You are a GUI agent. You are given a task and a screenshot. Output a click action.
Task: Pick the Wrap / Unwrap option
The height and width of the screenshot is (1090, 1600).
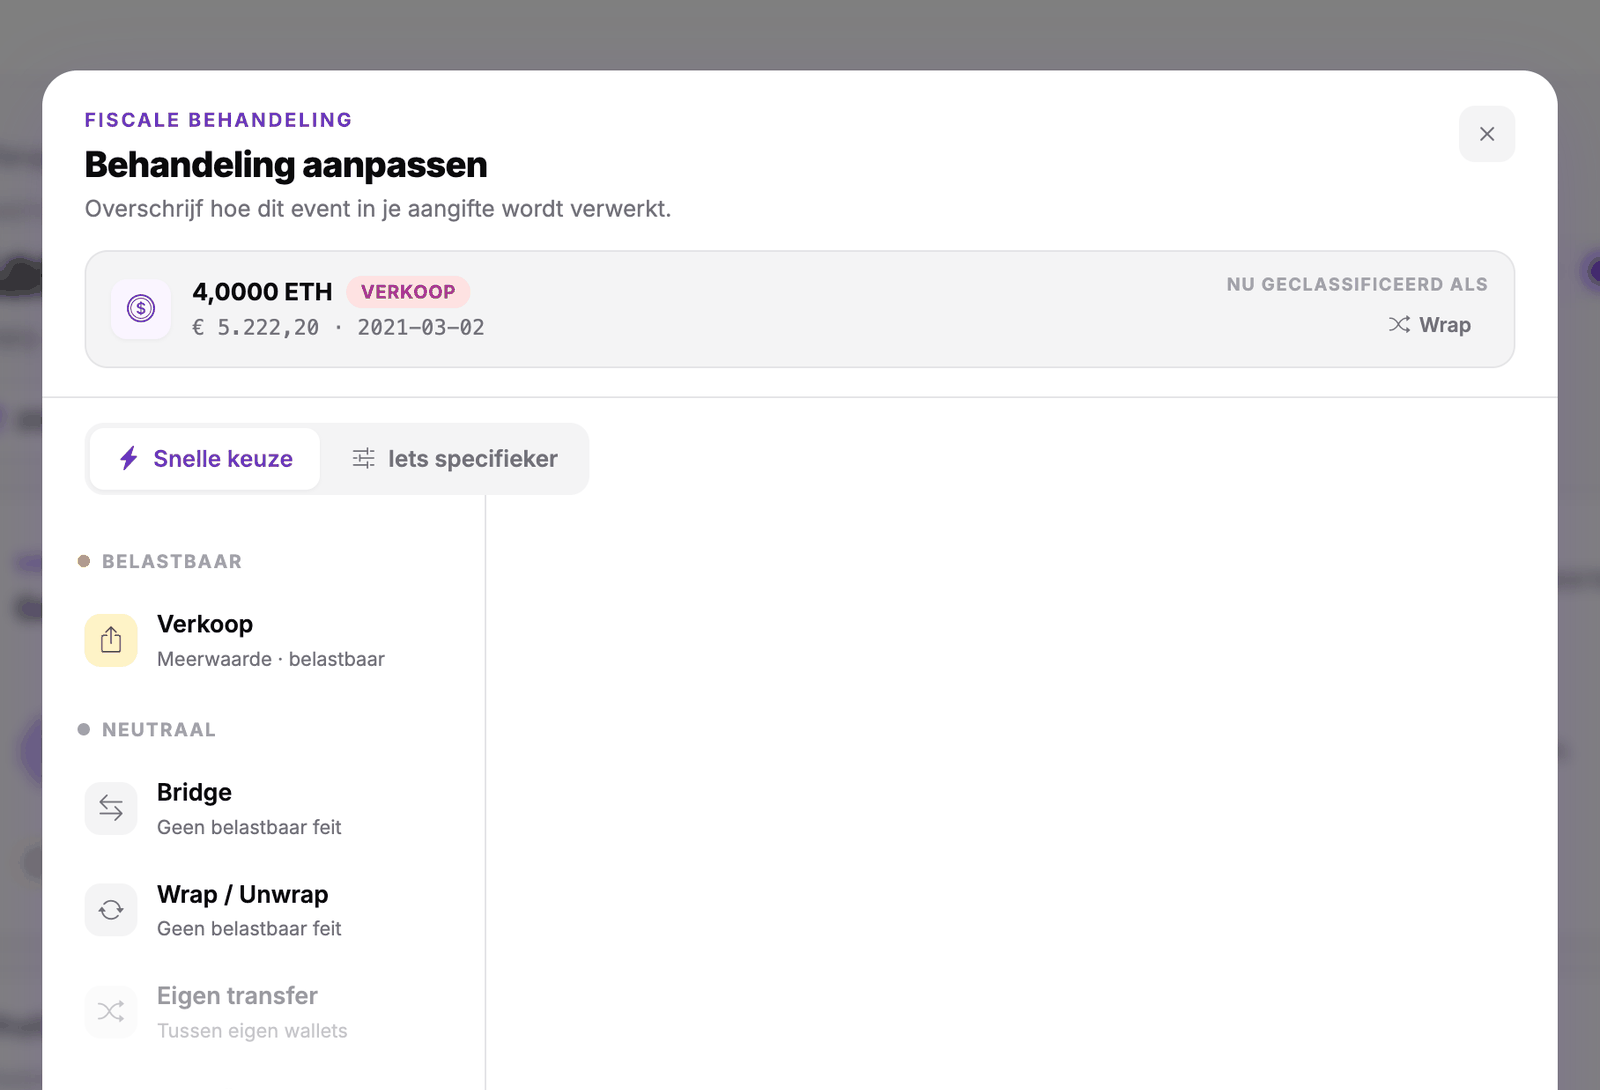click(270, 910)
